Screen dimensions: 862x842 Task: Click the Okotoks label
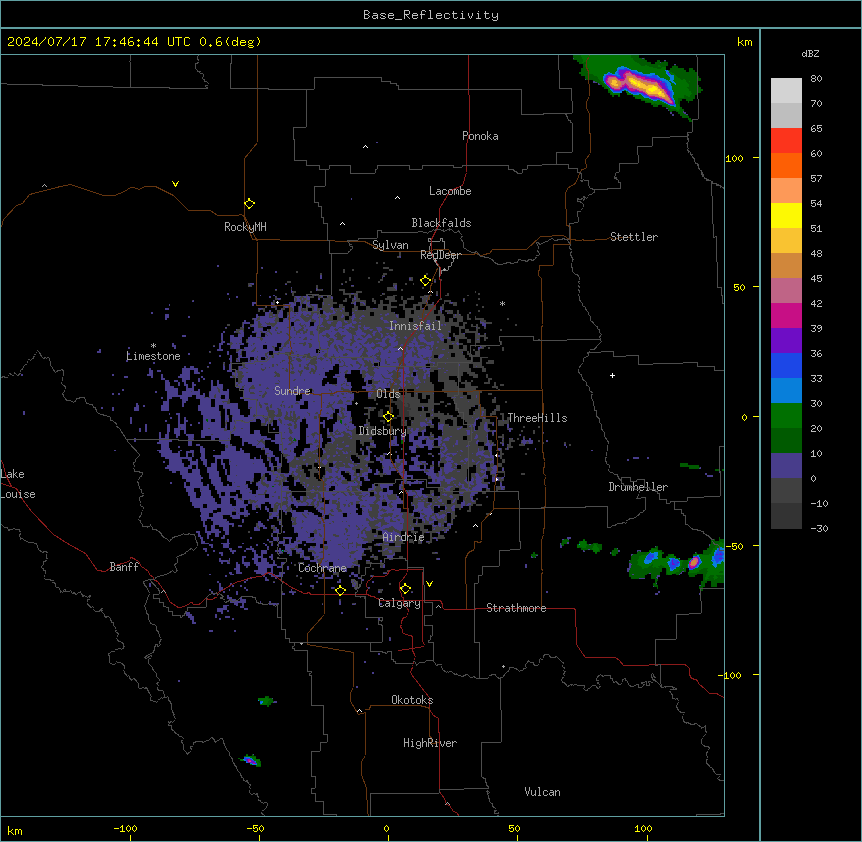coord(412,700)
